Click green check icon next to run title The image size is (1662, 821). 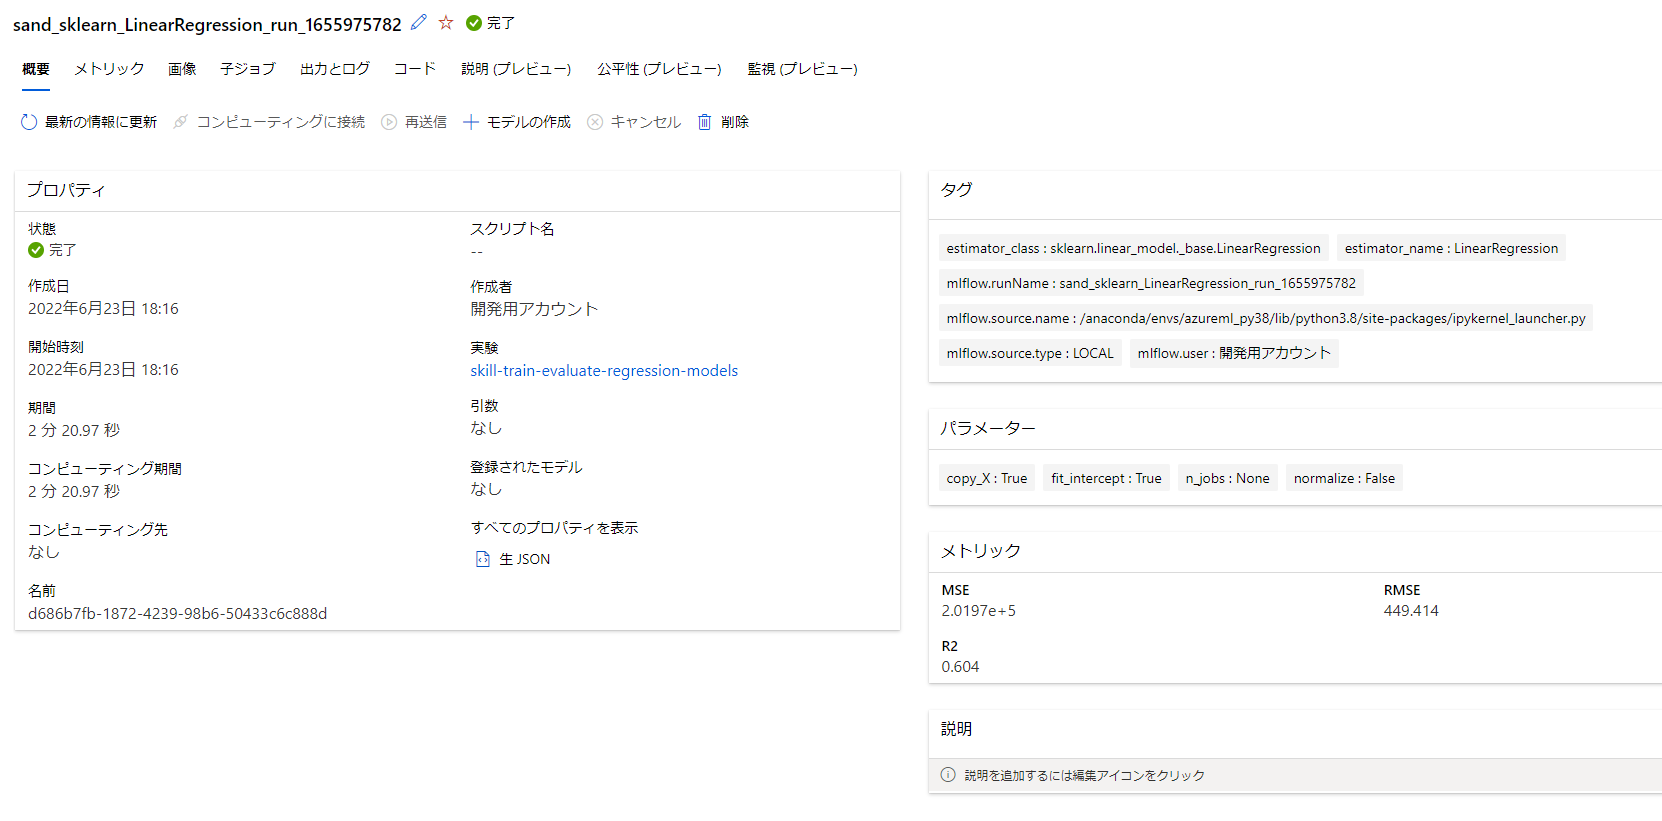click(474, 23)
